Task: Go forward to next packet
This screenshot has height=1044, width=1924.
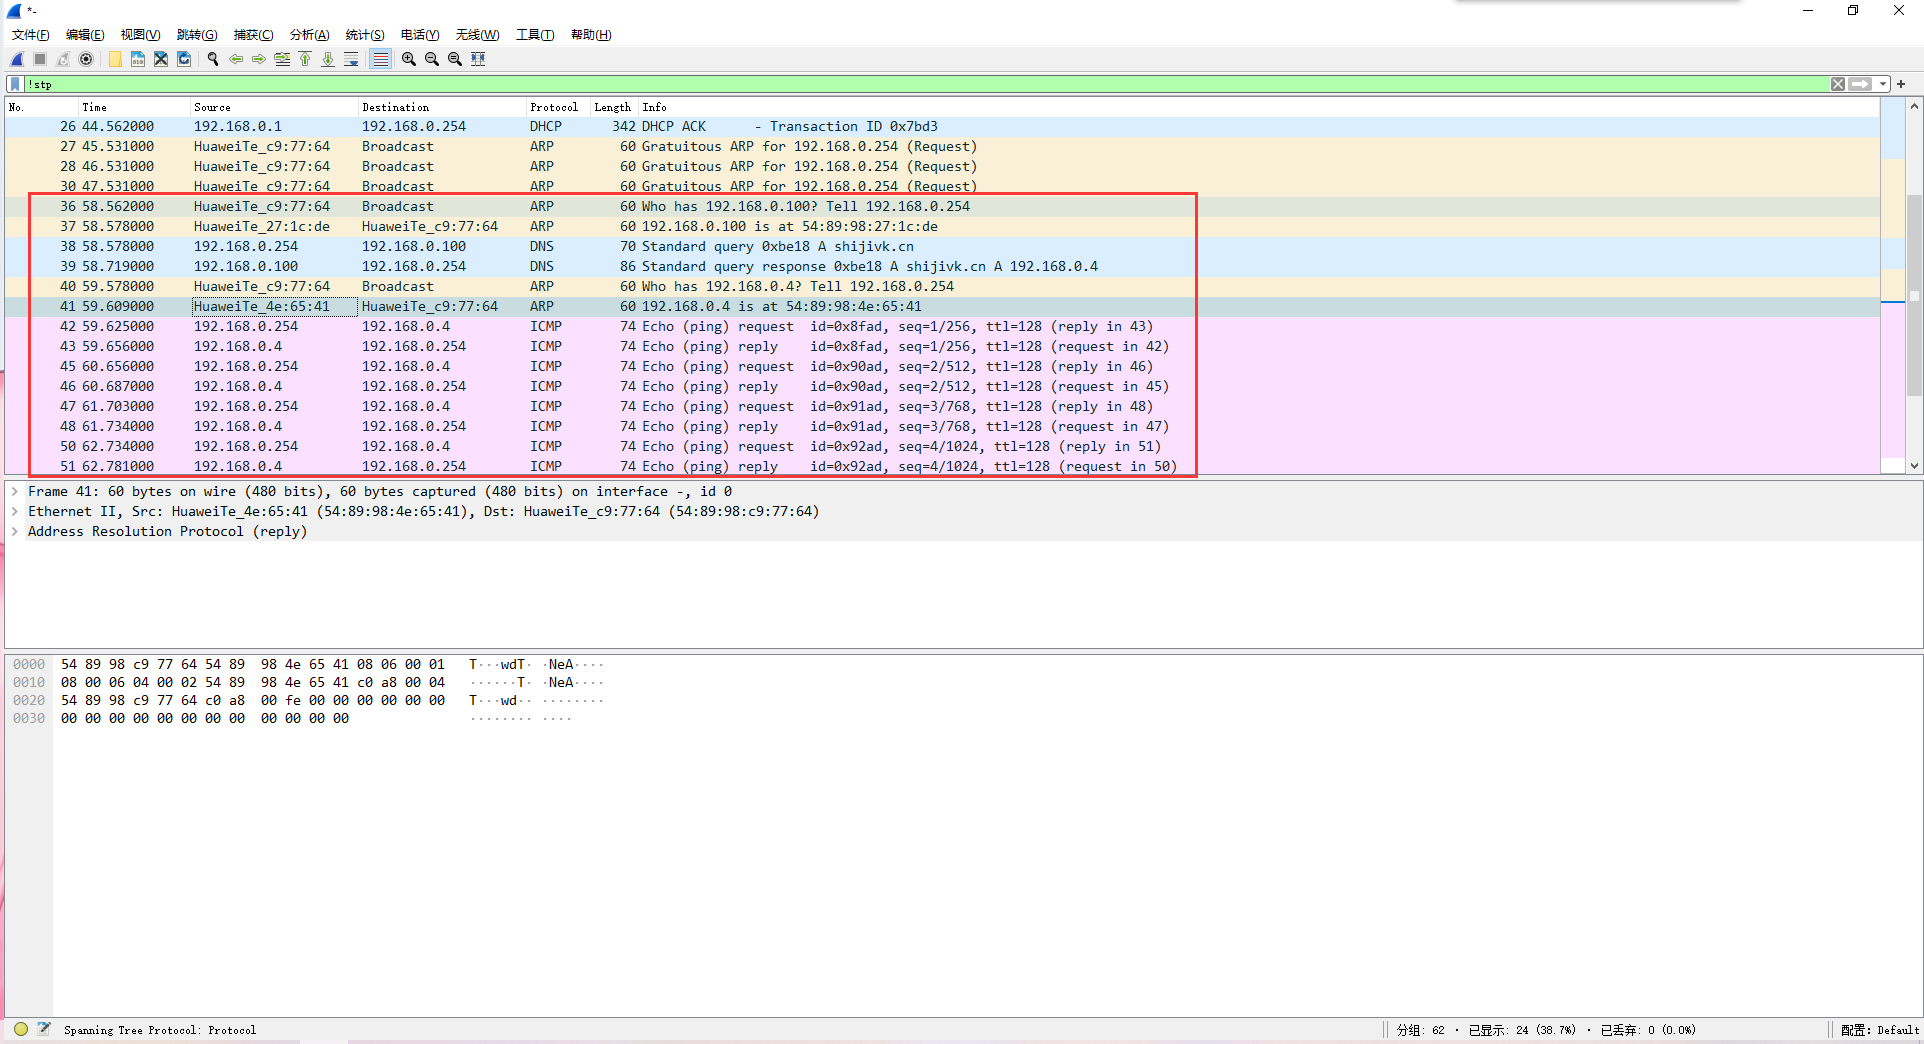Action: 259,59
